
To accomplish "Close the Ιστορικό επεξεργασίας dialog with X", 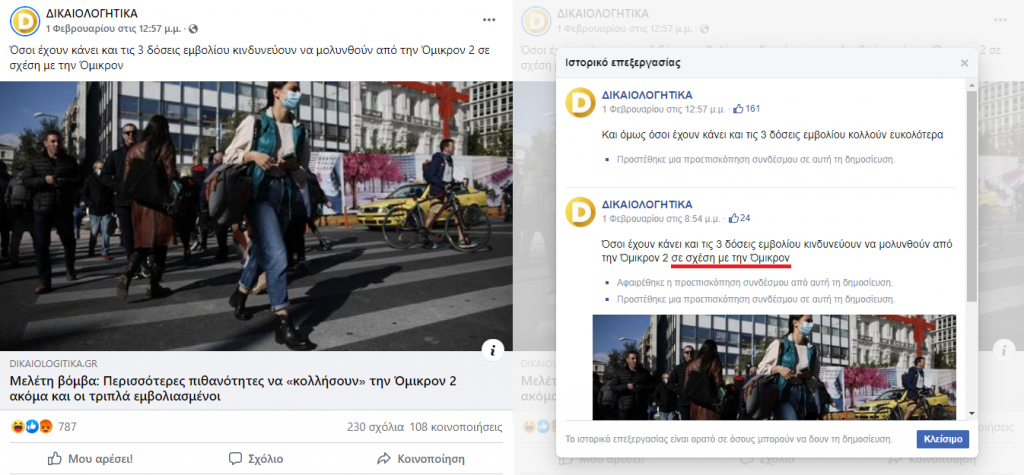I will (965, 63).
